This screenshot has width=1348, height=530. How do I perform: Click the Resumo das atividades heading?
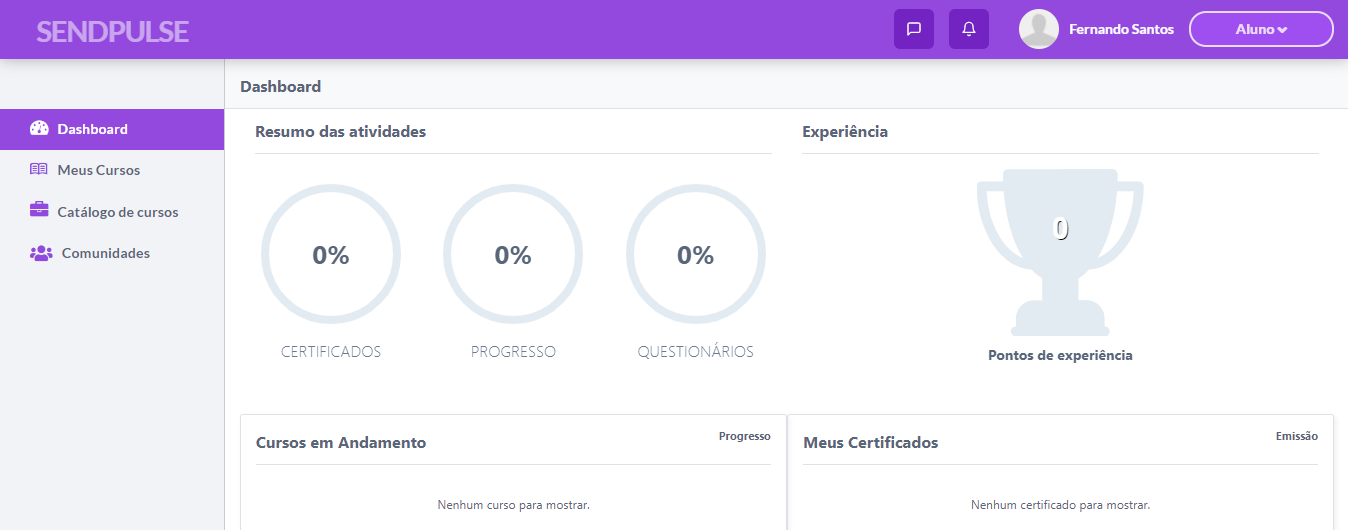click(341, 132)
